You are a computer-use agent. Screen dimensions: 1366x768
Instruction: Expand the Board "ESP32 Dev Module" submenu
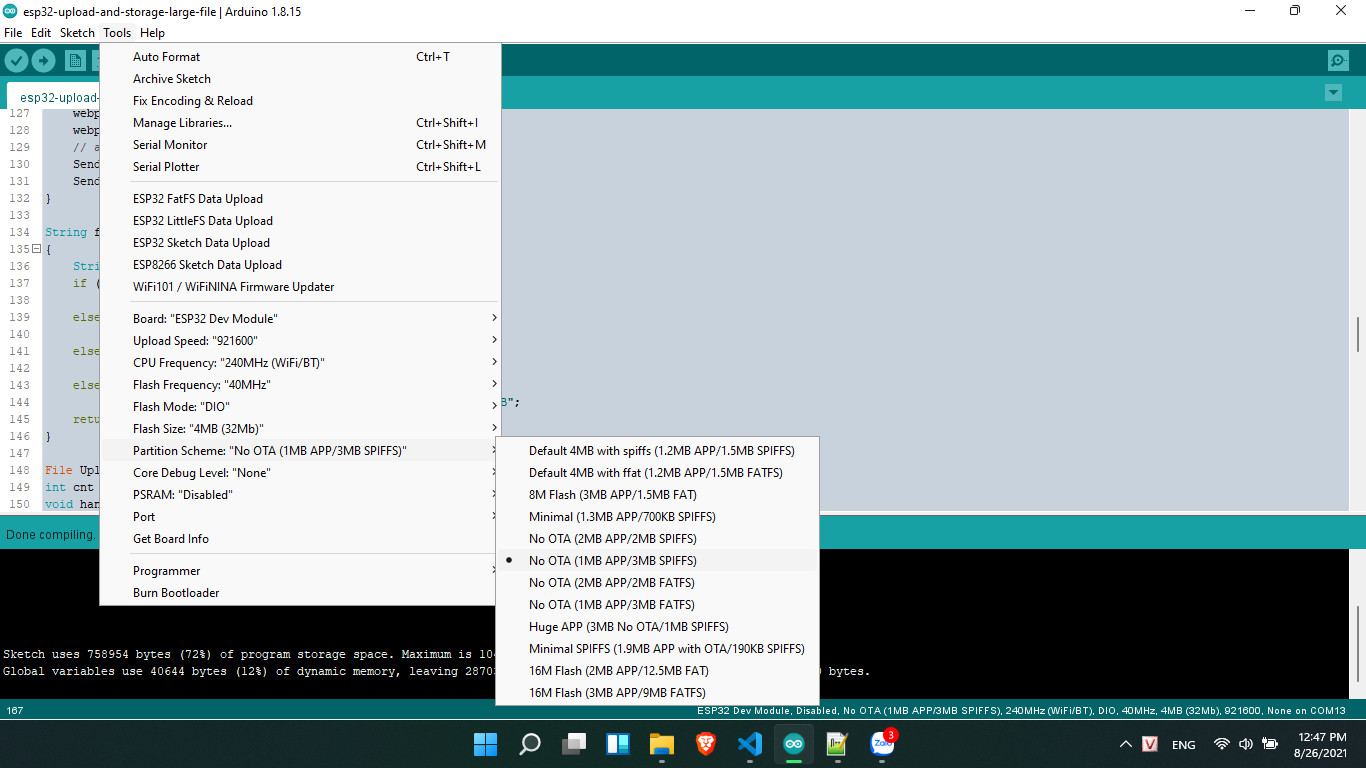(x=300, y=319)
